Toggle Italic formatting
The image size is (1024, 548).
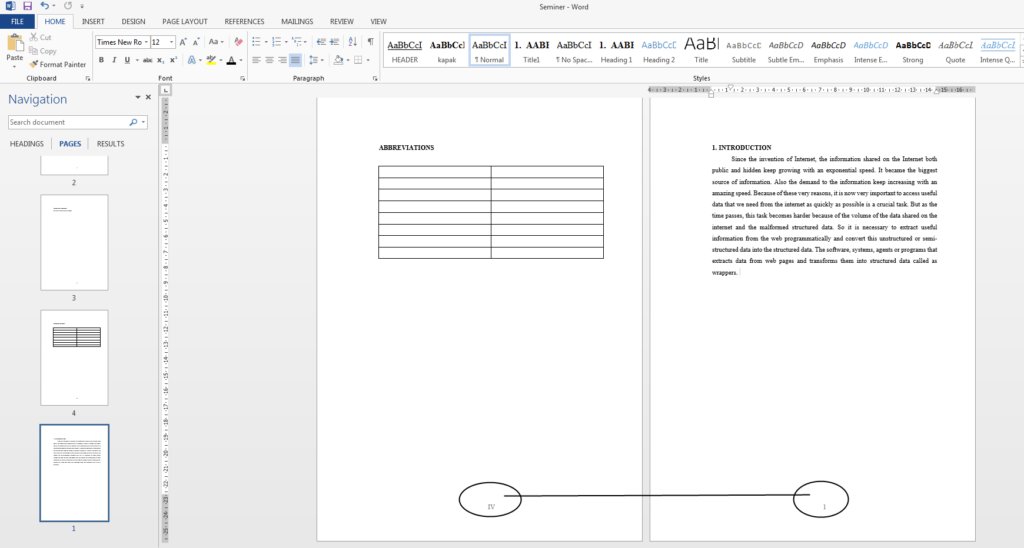pyautogui.click(x=114, y=60)
